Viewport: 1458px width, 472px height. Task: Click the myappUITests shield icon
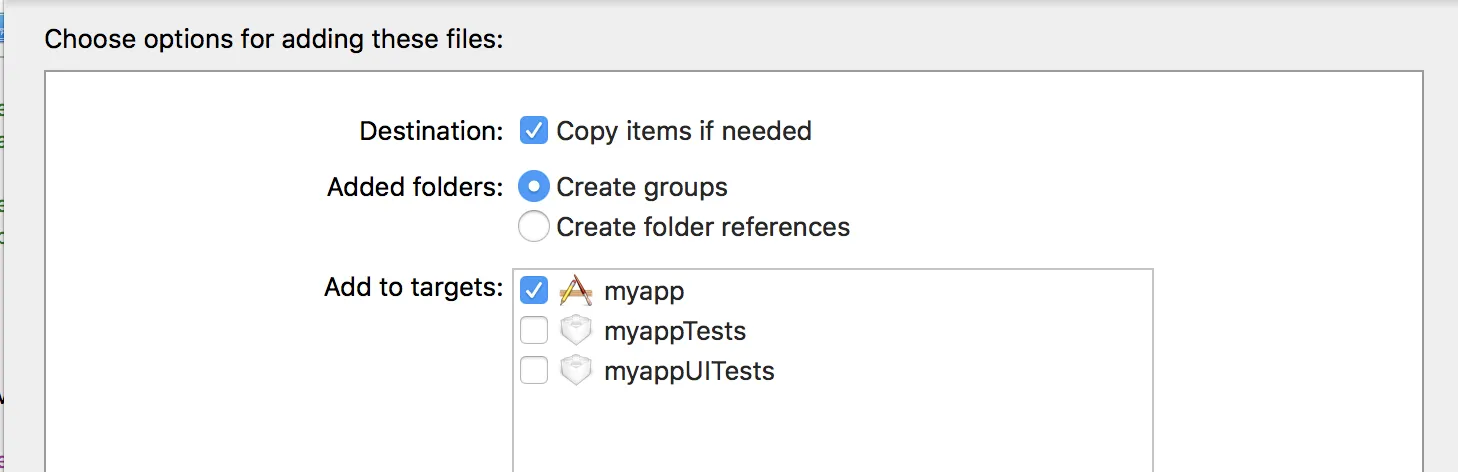tap(576, 371)
